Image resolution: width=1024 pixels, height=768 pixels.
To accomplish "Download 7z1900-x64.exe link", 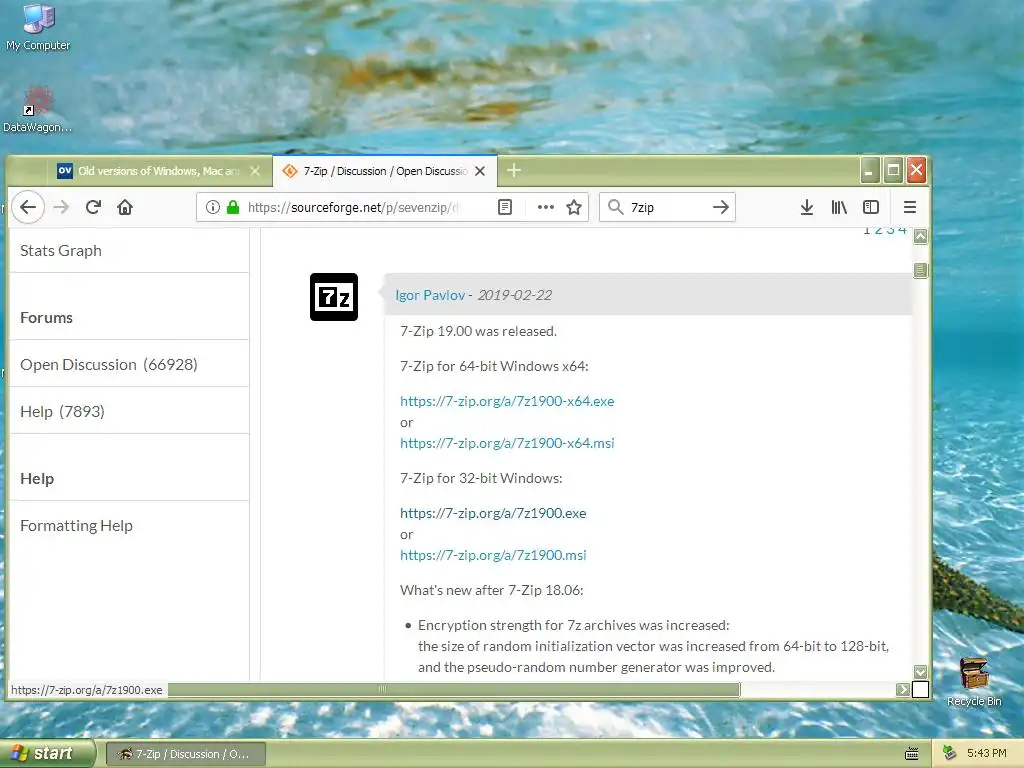I will tap(507, 401).
